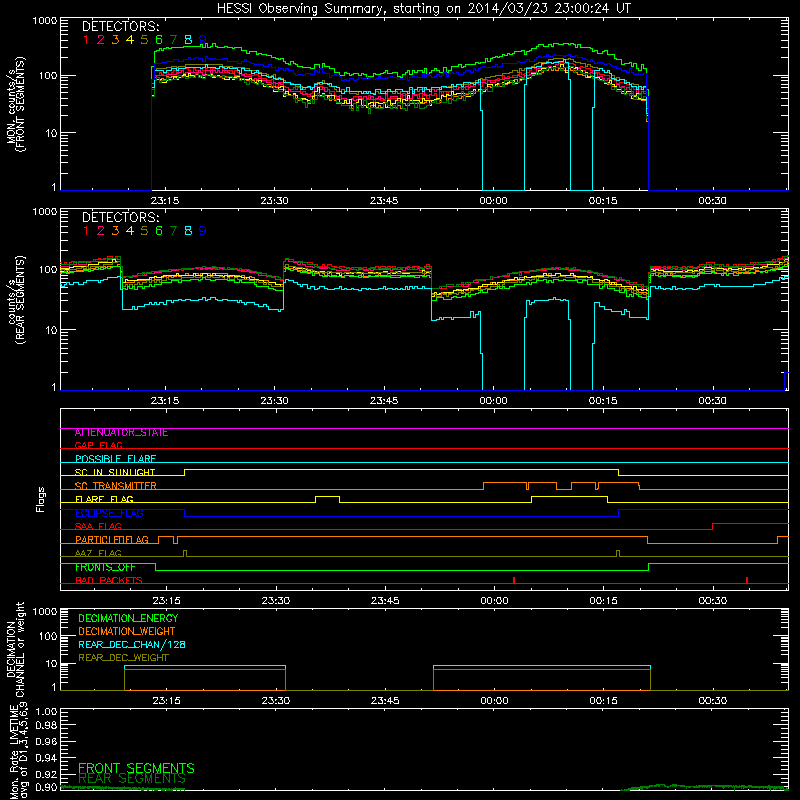Click 23:15 tick under Flags plot
This screenshot has width=800, height=800.
tap(166, 601)
